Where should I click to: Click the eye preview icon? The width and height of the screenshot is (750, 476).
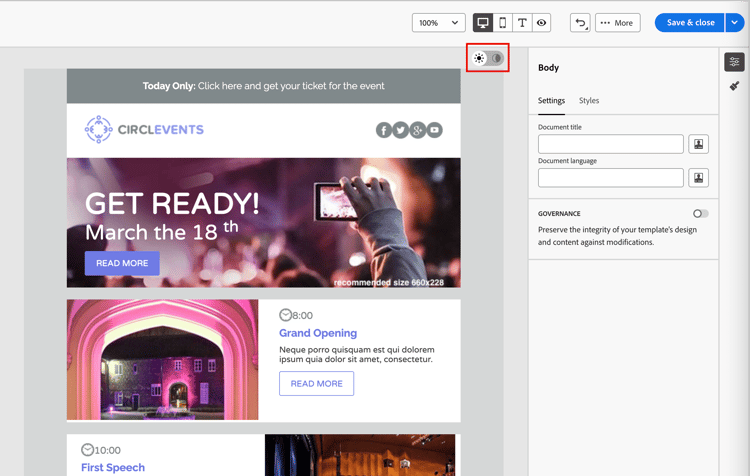click(541, 23)
